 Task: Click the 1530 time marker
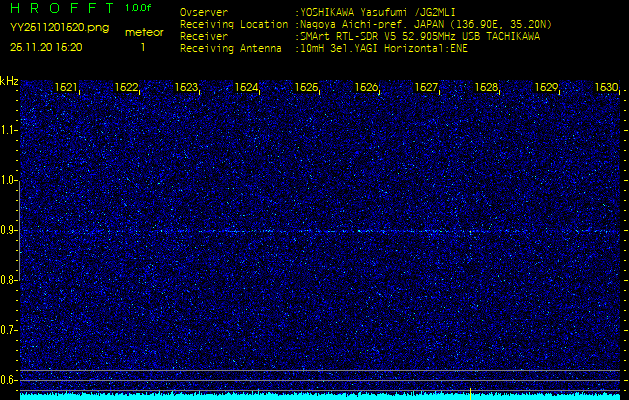click(x=606, y=88)
